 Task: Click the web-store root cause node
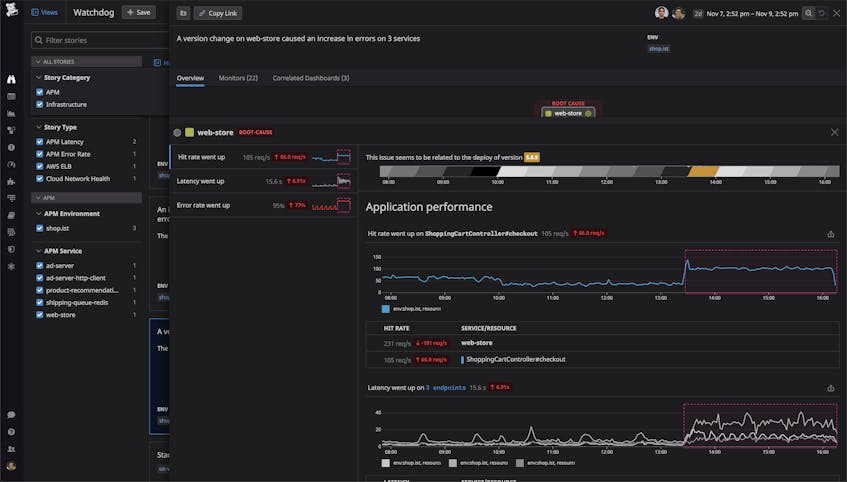pos(568,113)
